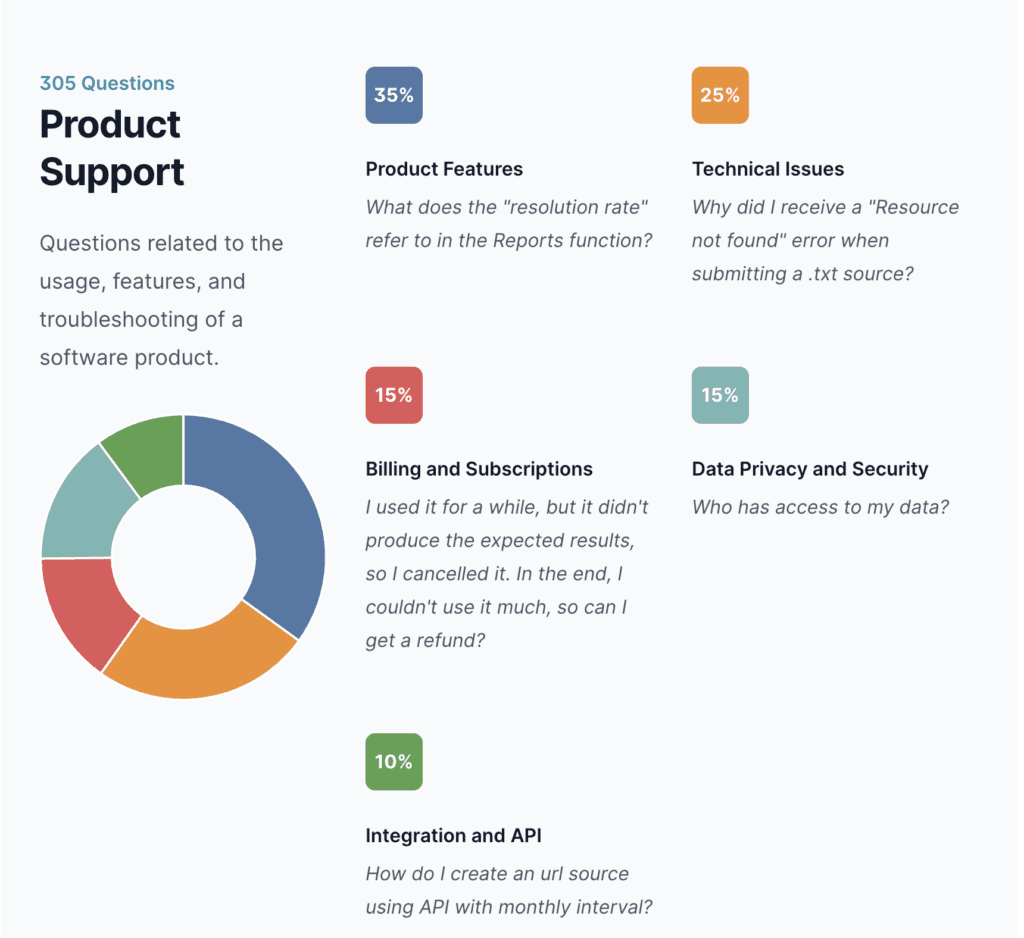Click the green 10% badge
Image resolution: width=1024 pixels, height=938 pixels.
click(x=394, y=762)
